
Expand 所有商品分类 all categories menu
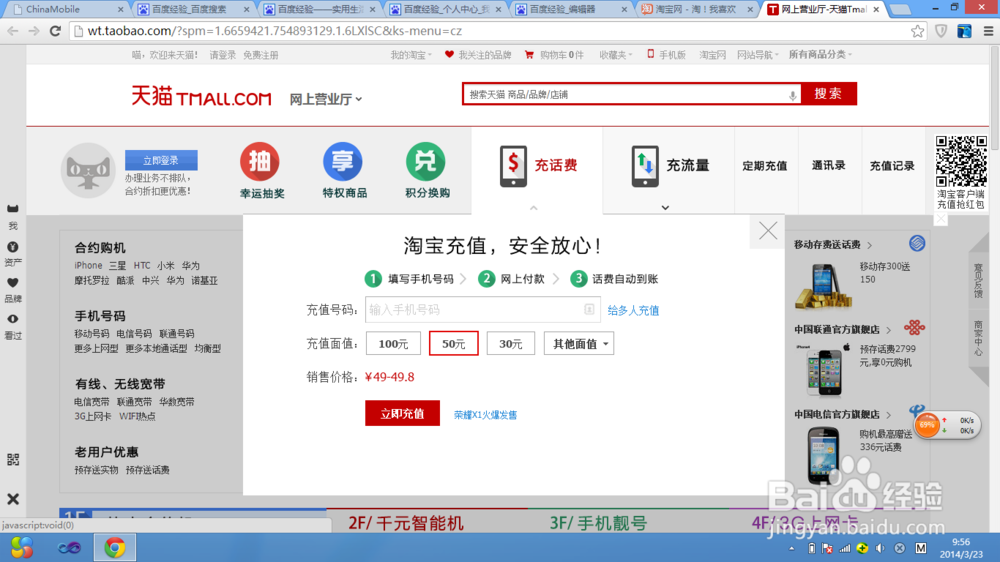[820, 55]
